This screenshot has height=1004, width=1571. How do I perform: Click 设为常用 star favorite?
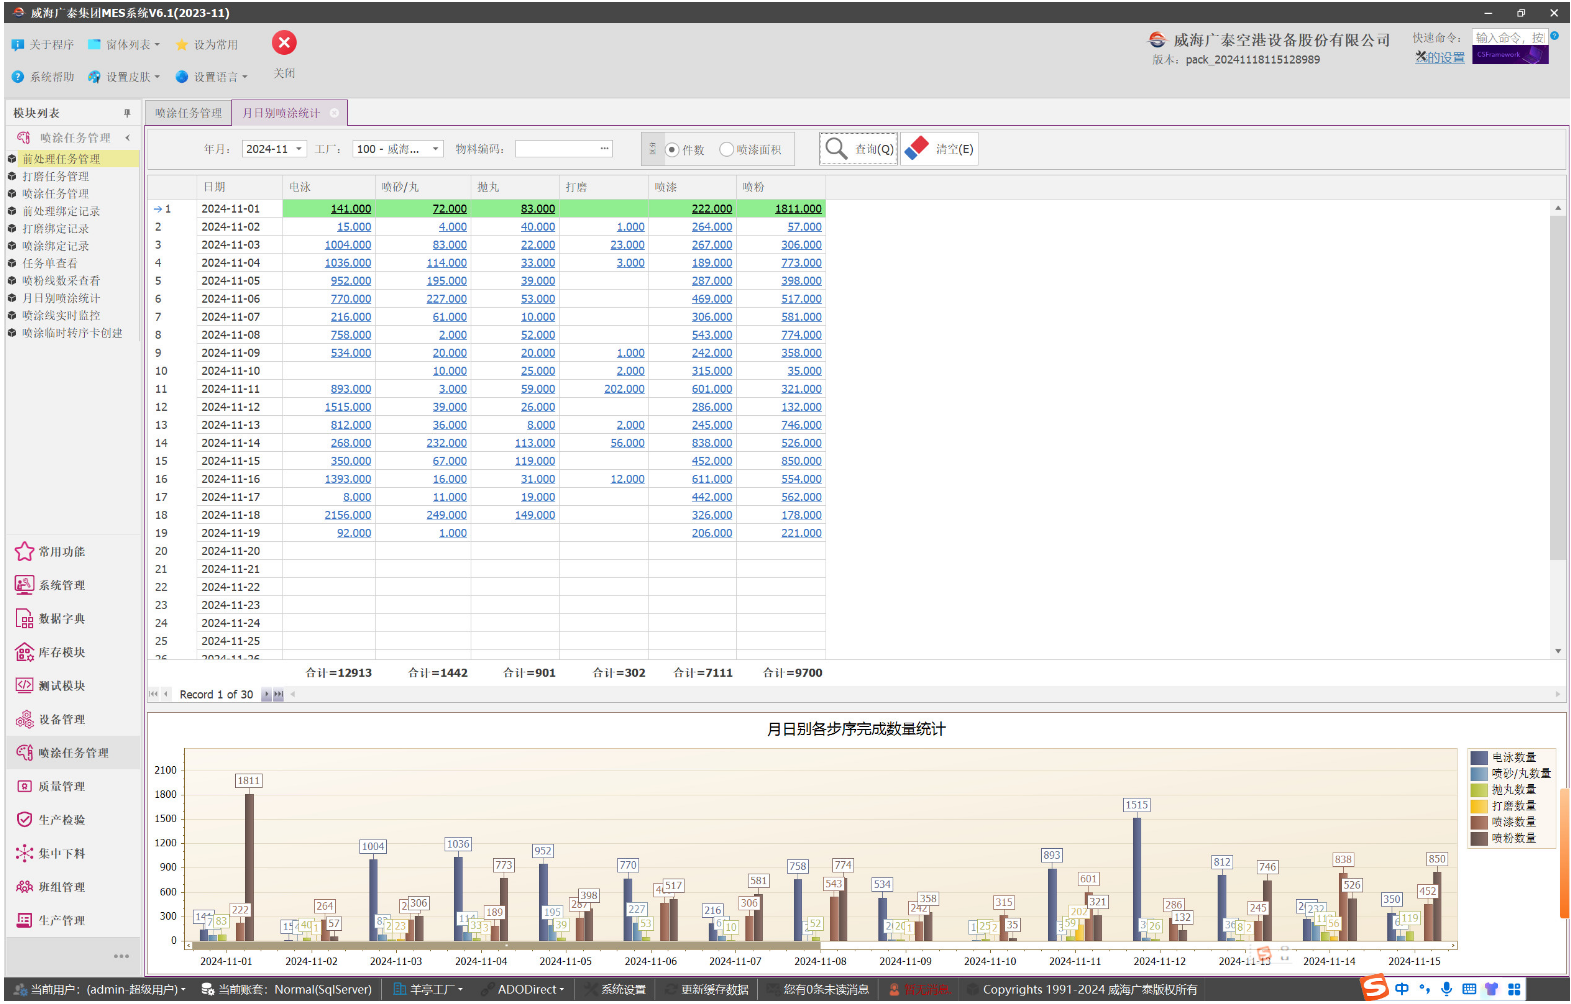[x=207, y=45]
